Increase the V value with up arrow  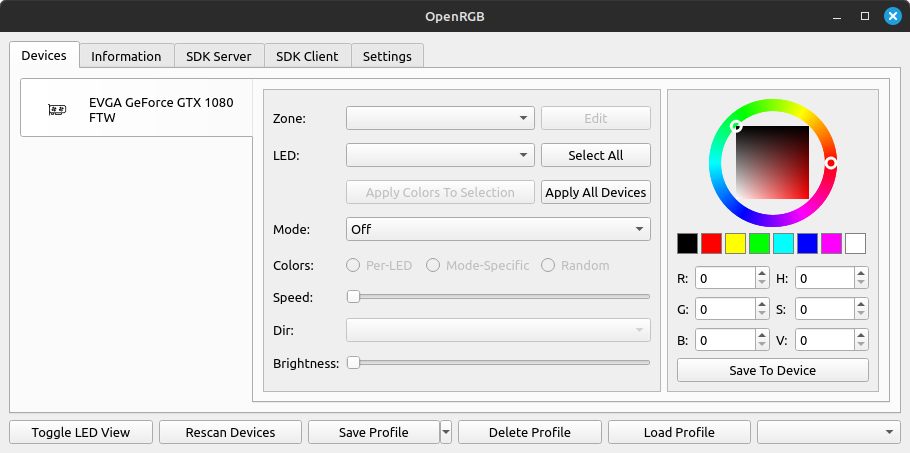pyautogui.click(x=862, y=335)
